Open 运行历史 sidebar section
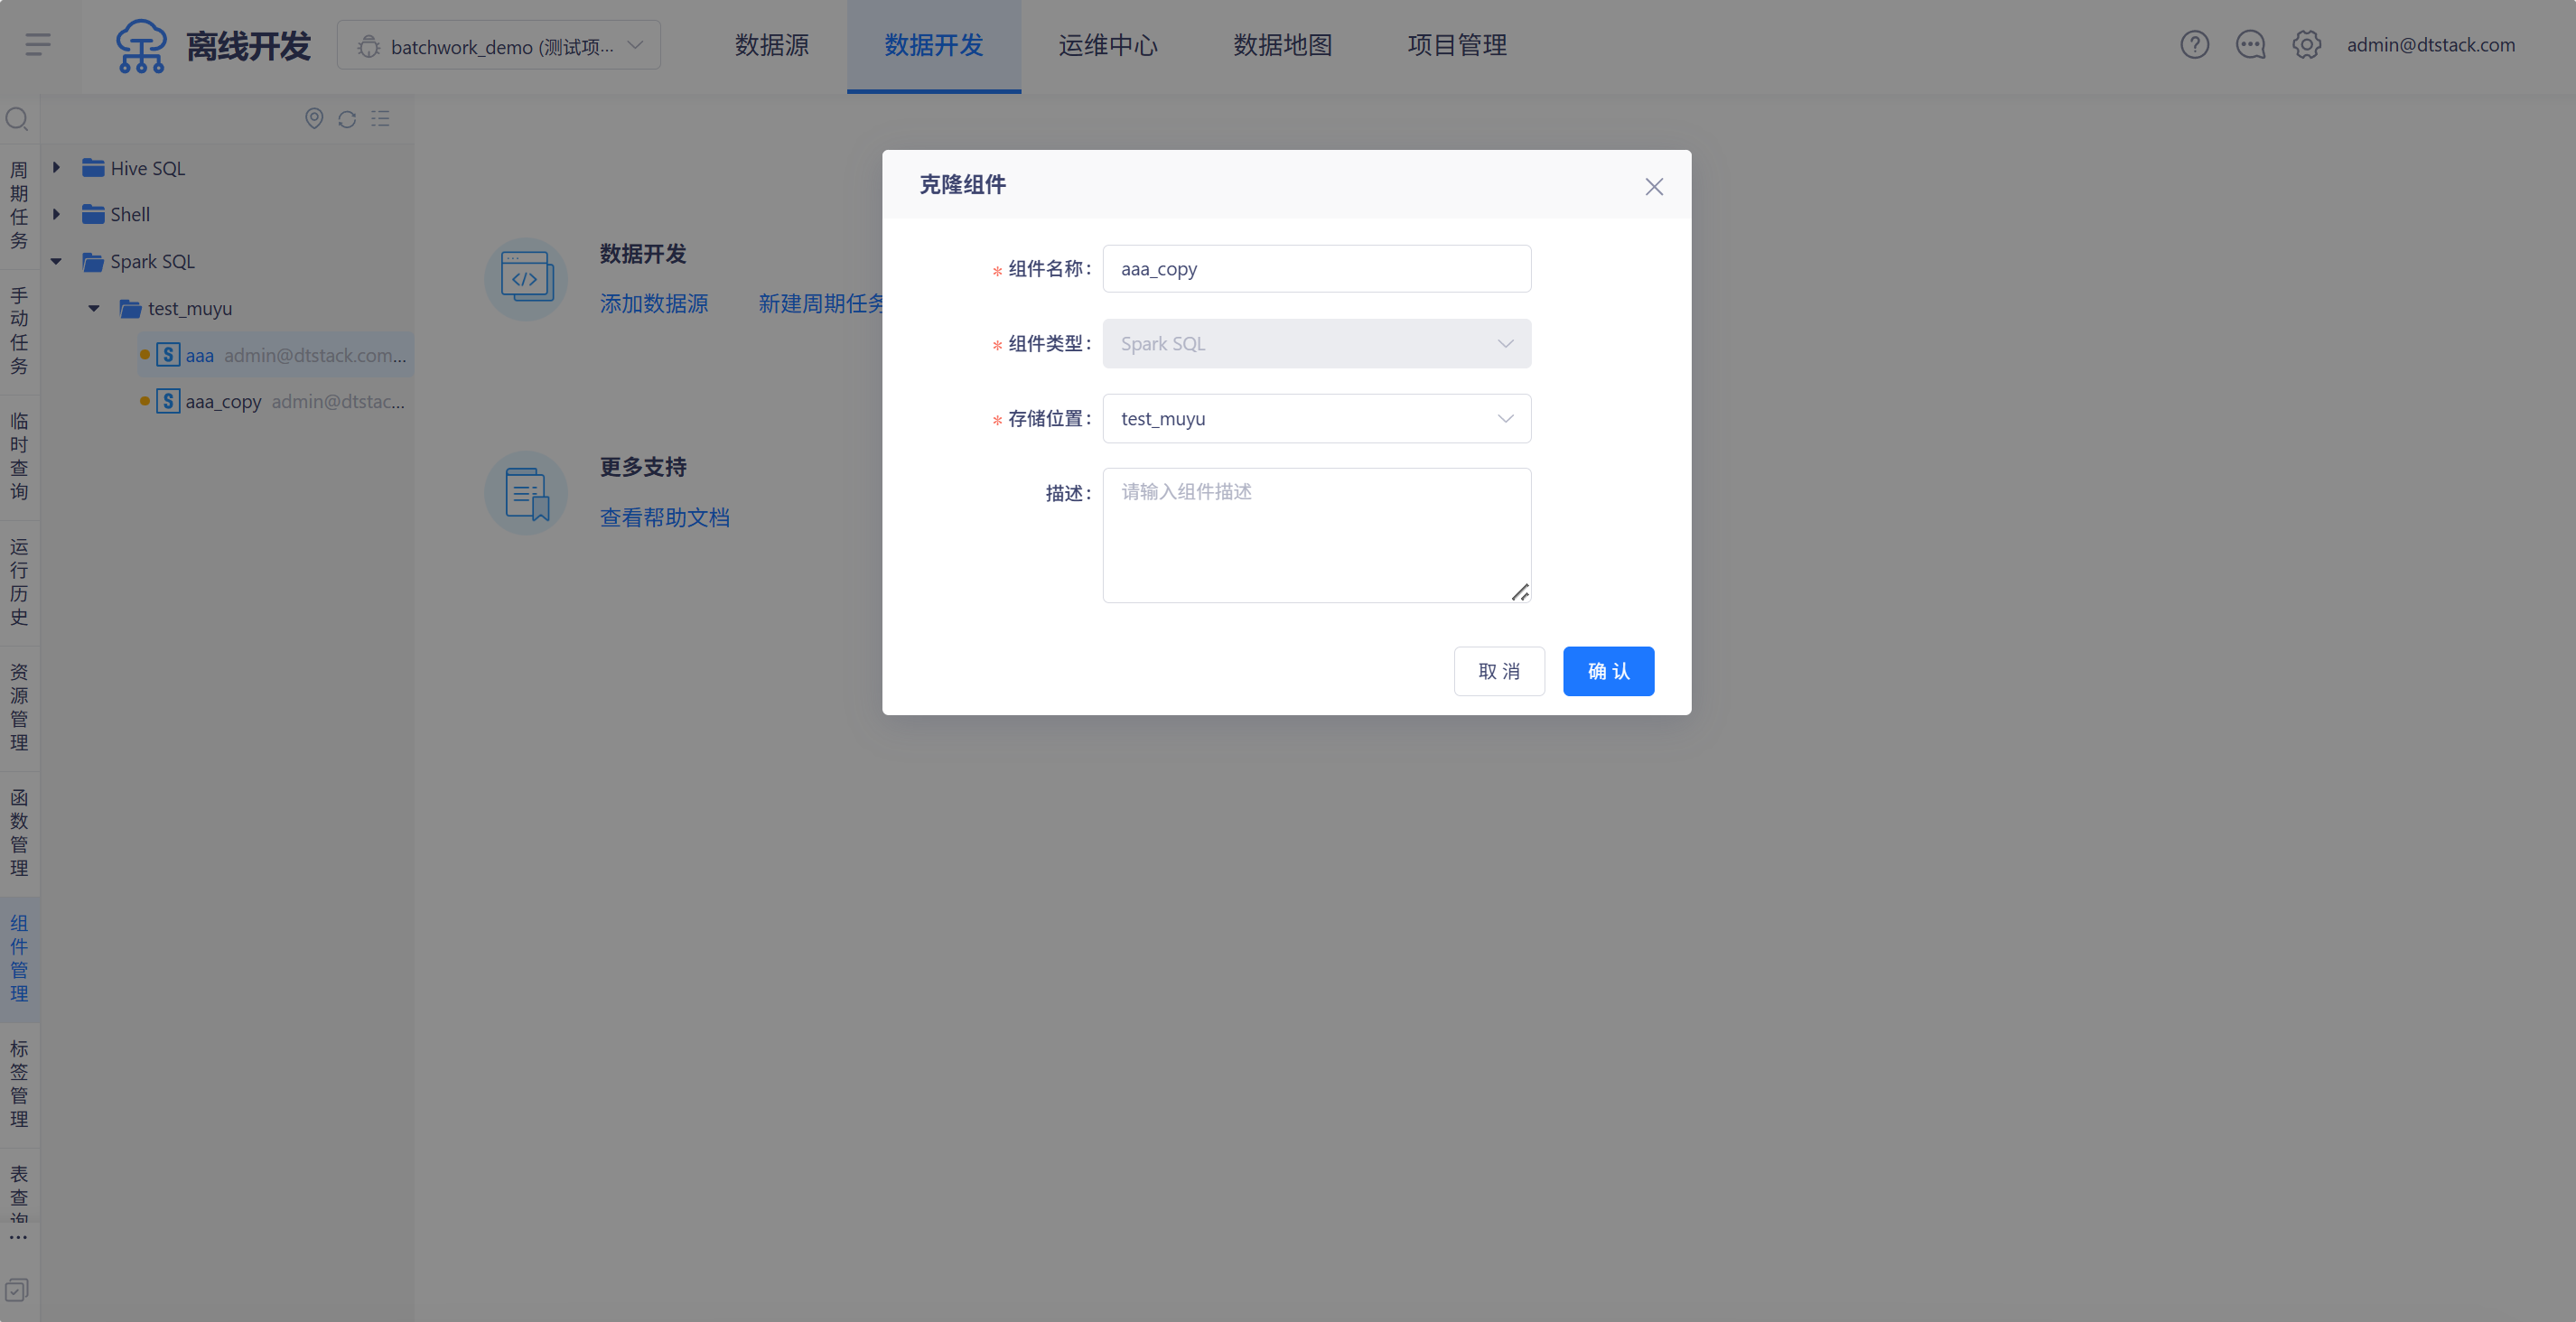This screenshot has width=2576, height=1322. coord(19,582)
